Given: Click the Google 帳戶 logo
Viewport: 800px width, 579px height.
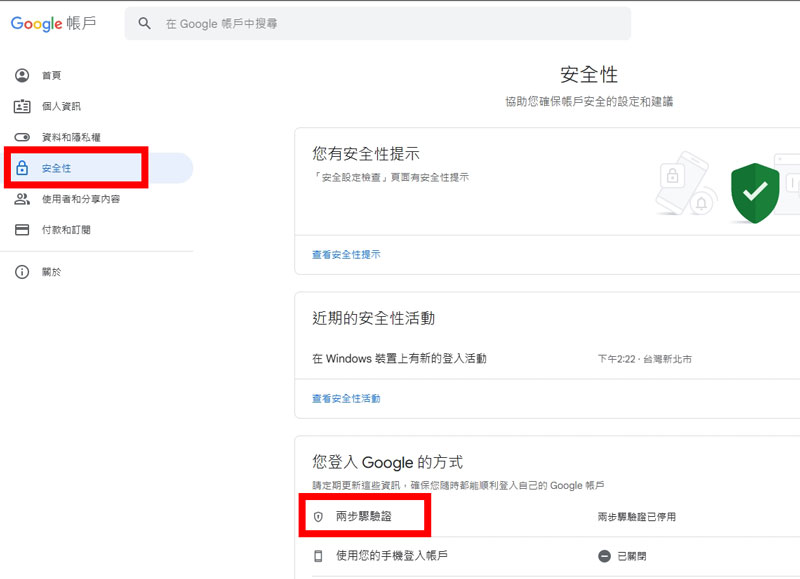Looking at the screenshot, I should [x=54, y=23].
